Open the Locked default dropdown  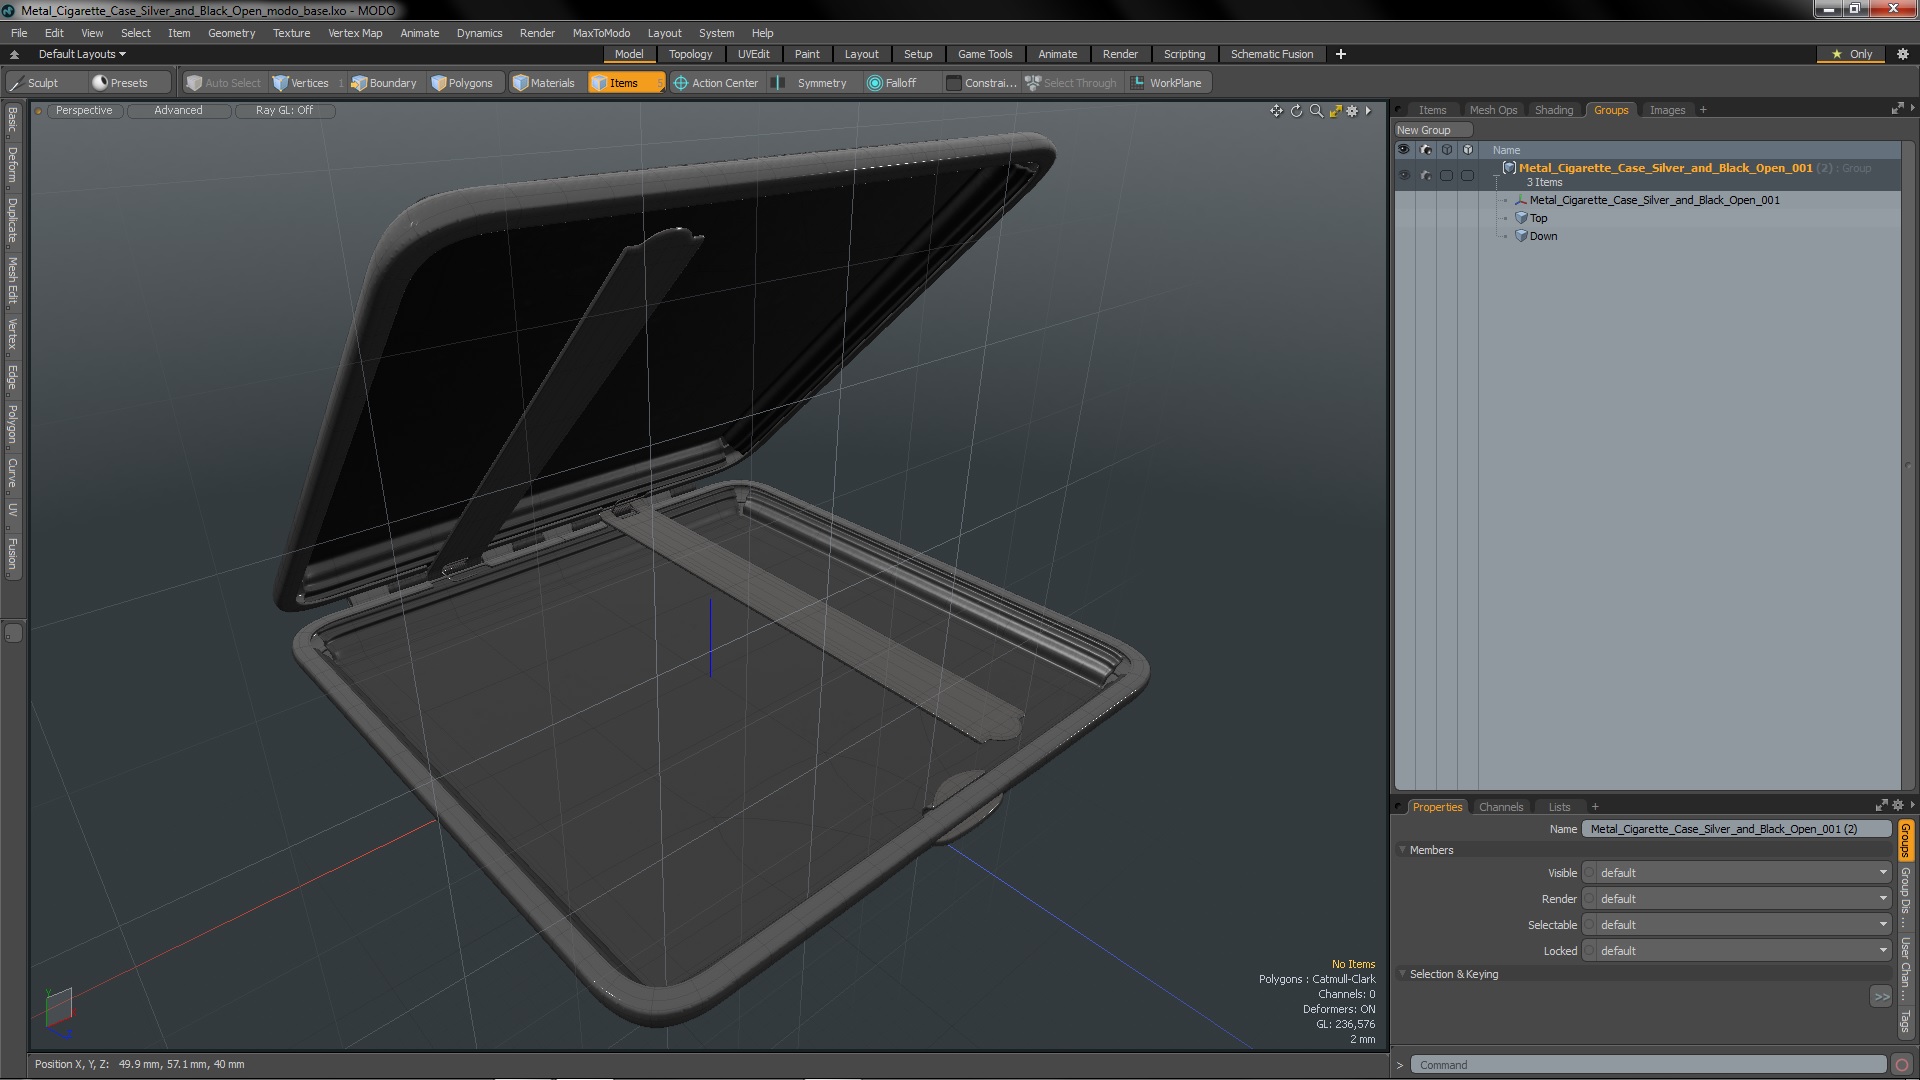point(1742,951)
